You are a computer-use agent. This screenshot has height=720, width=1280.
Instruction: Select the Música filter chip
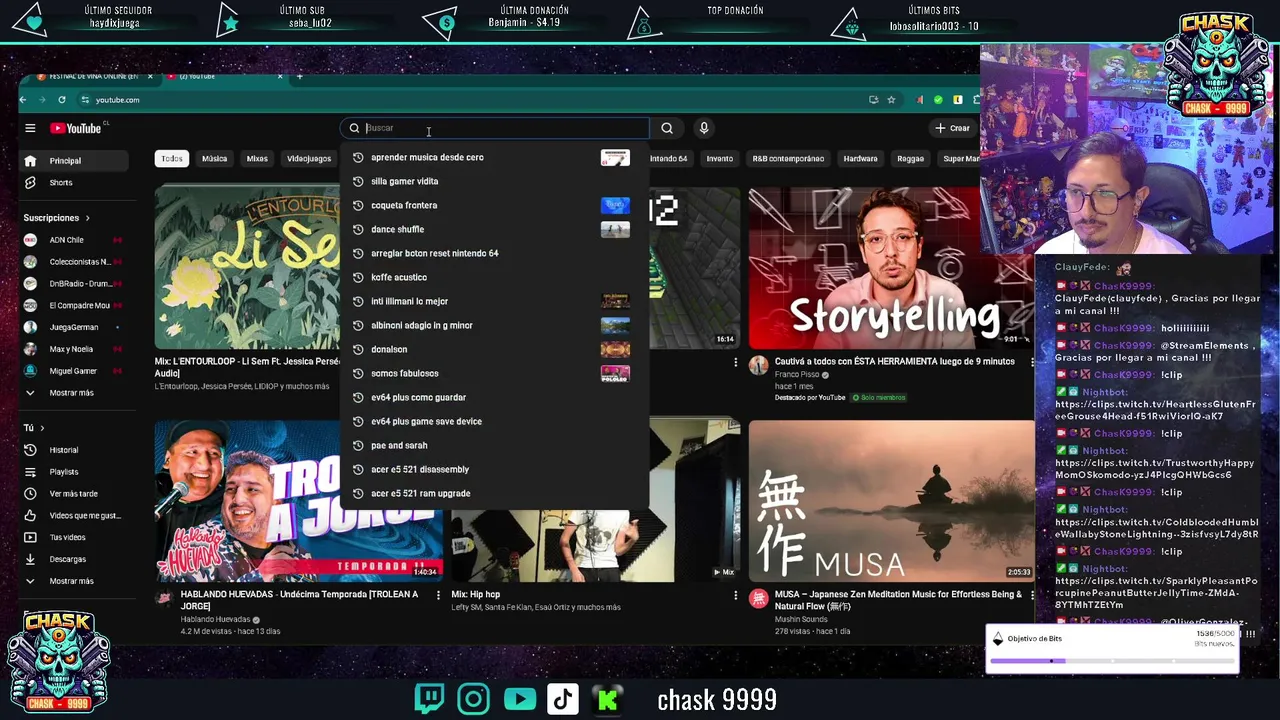click(x=214, y=158)
